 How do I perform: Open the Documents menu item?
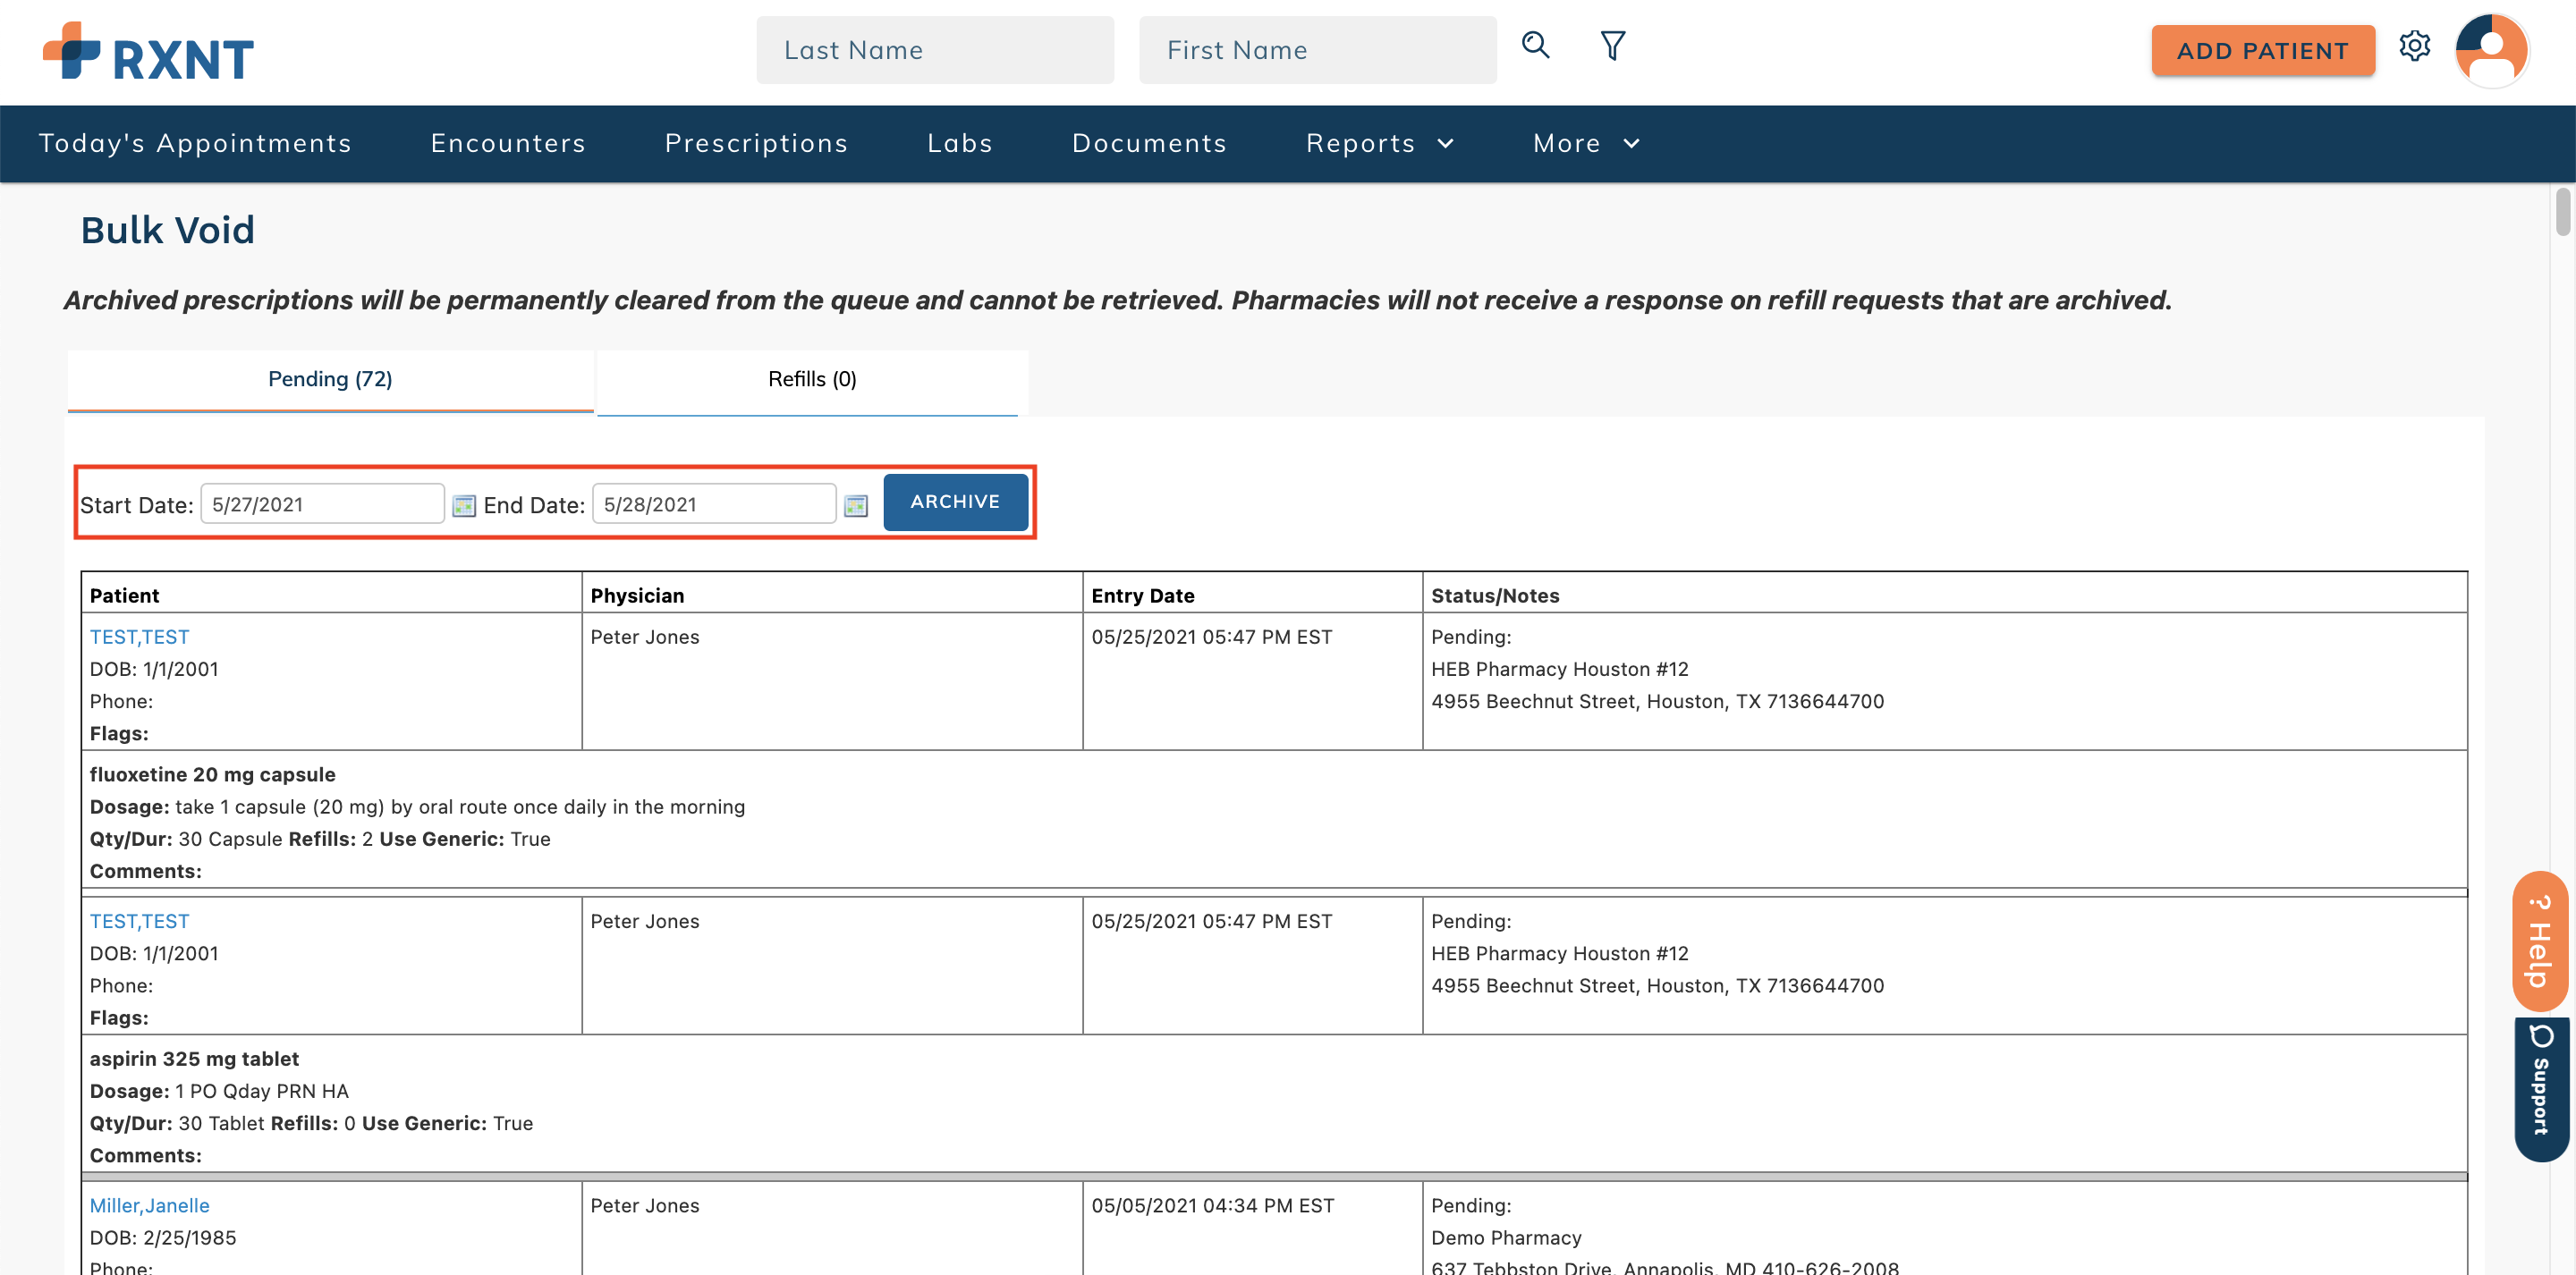click(1149, 143)
